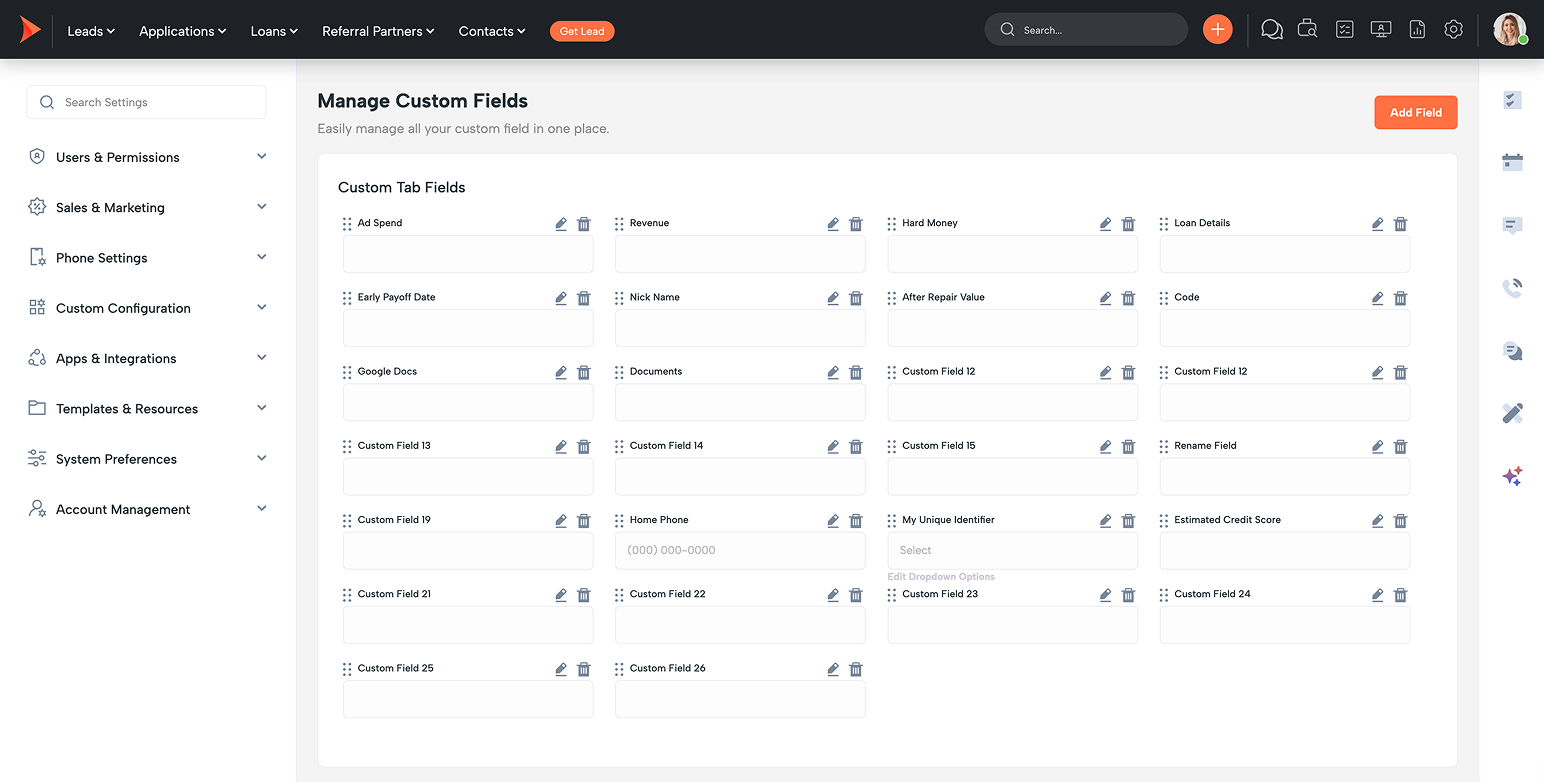The width and height of the screenshot is (1544, 782).
Task: Expand Templates & Resources section
Action: [148, 408]
